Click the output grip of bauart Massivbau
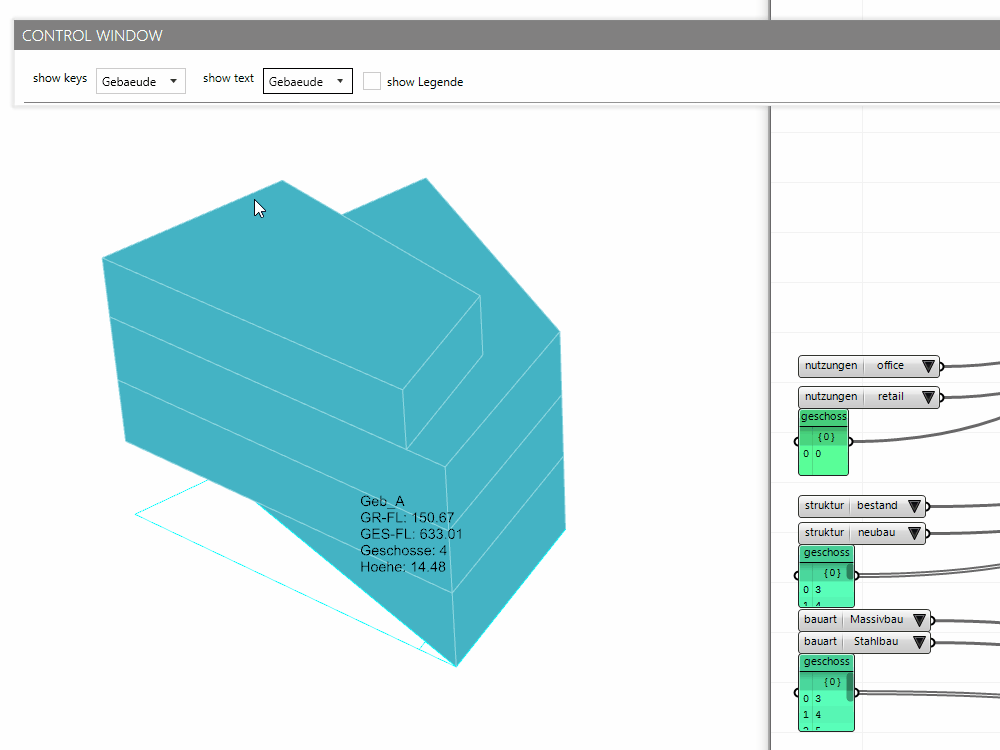The image size is (1000, 750). [933, 620]
